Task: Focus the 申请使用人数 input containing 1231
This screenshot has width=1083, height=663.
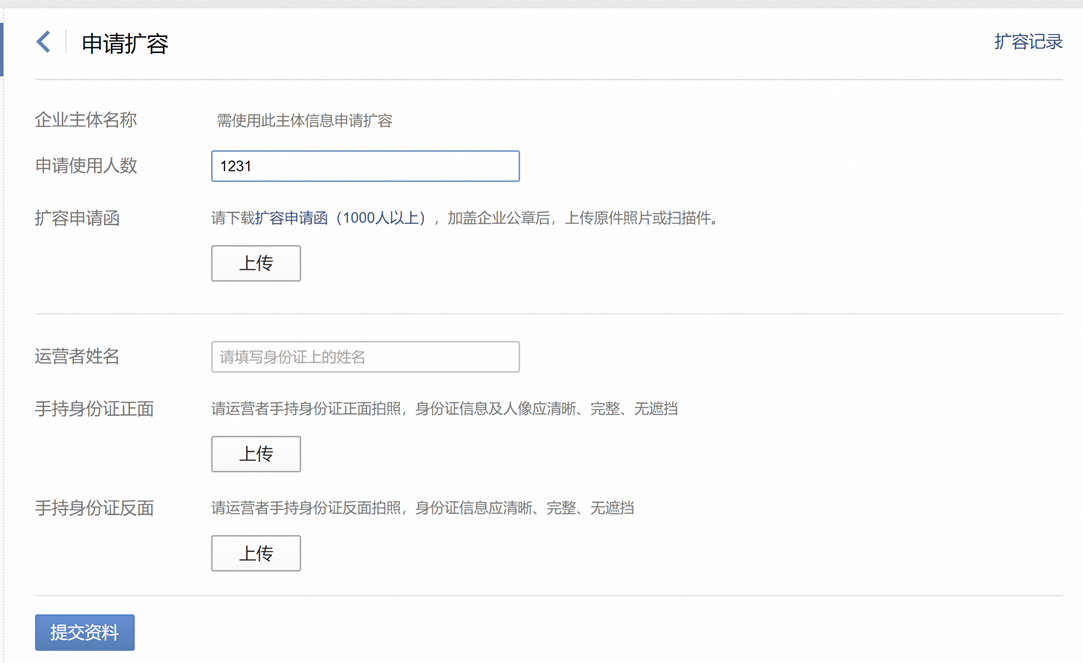Action: coord(365,166)
